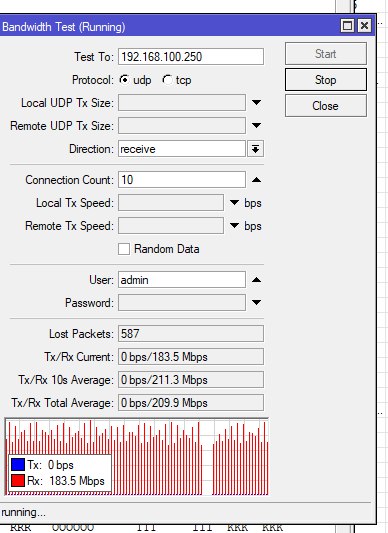Open the Direction dropdown list
Screen dimensions: 388x533
coord(255,149)
